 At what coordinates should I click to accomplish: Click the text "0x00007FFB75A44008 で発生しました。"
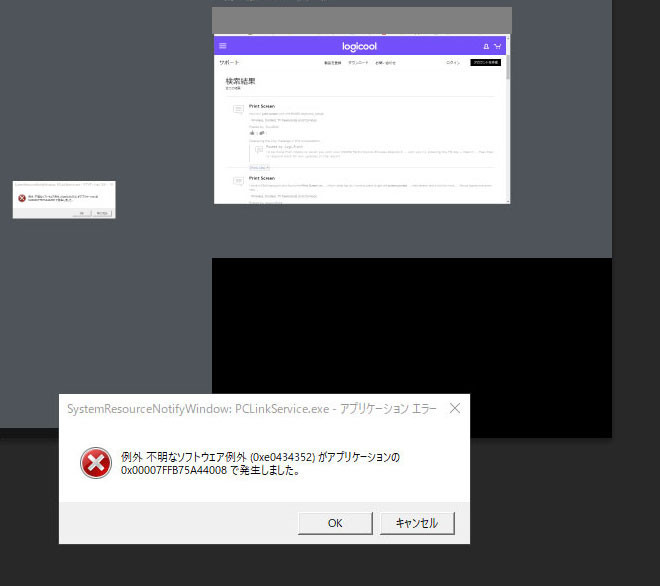(x=211, y=470)
